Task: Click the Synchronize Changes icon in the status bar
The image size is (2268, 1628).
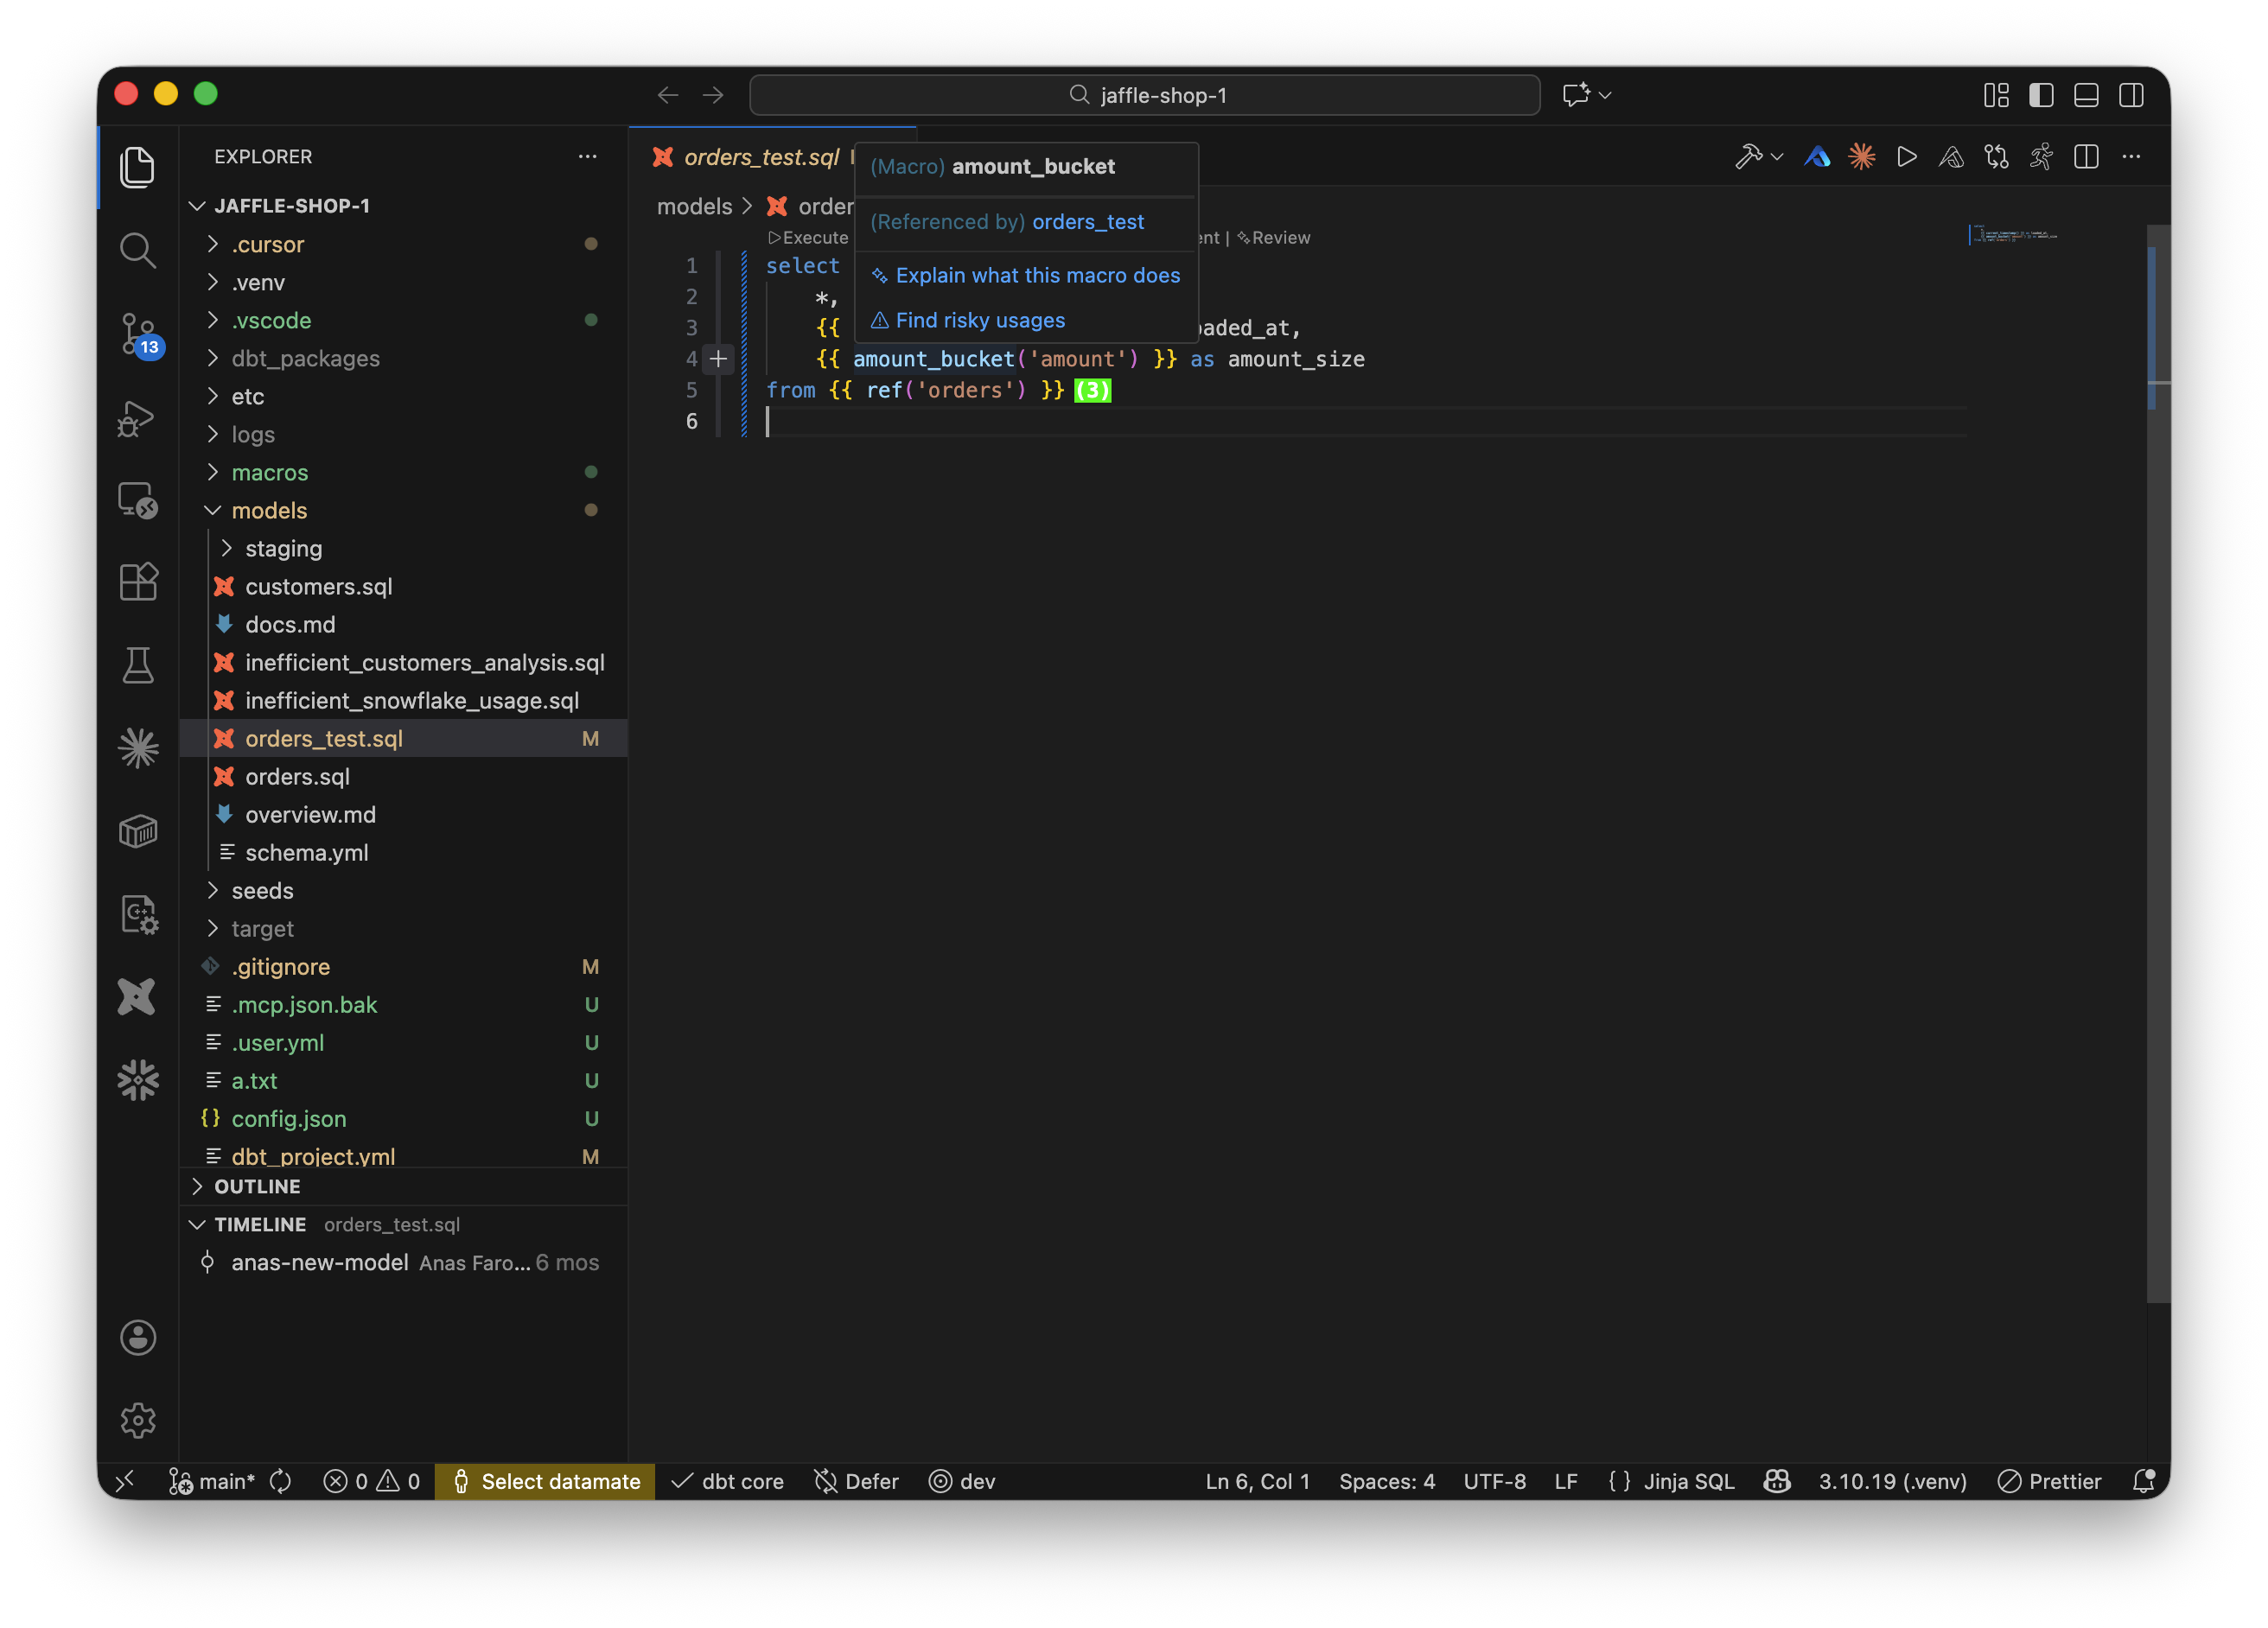Action: pyautogui.click(x=281, y=1481)
